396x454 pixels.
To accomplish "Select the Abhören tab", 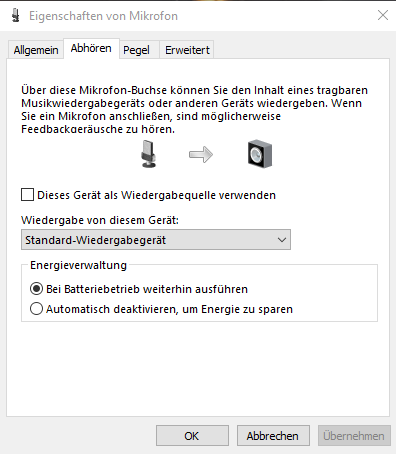I will click(x=91, y=49).
